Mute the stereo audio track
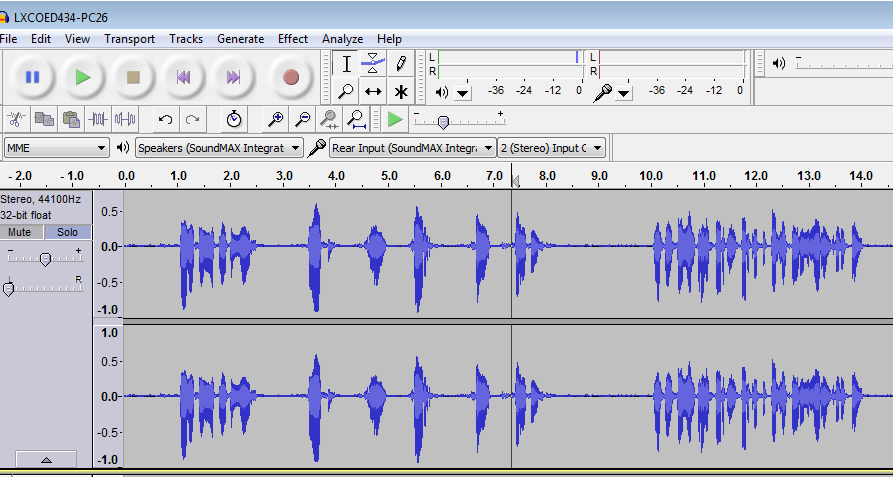The height and width of the screenshot is (477, 893). tap(20, 232)
